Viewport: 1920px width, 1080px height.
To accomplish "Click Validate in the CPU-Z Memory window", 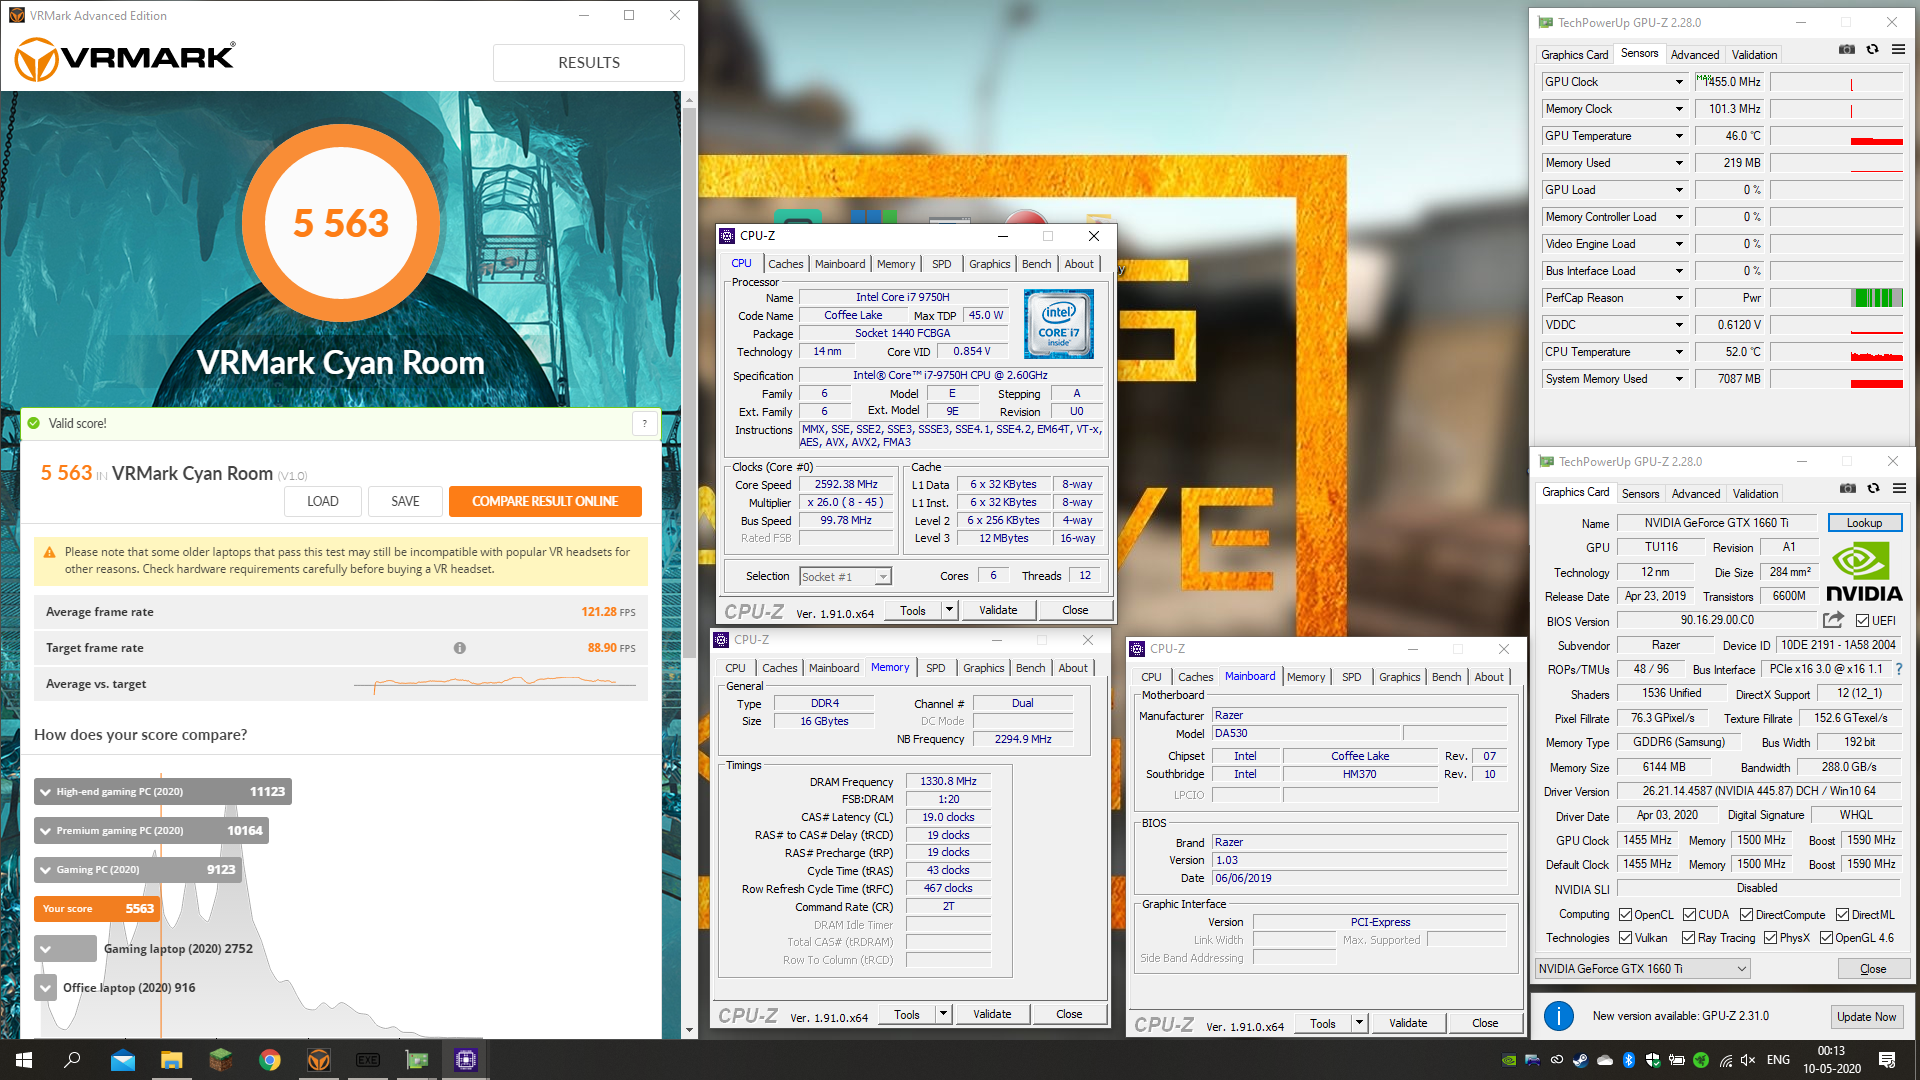I will point(992,1014).
